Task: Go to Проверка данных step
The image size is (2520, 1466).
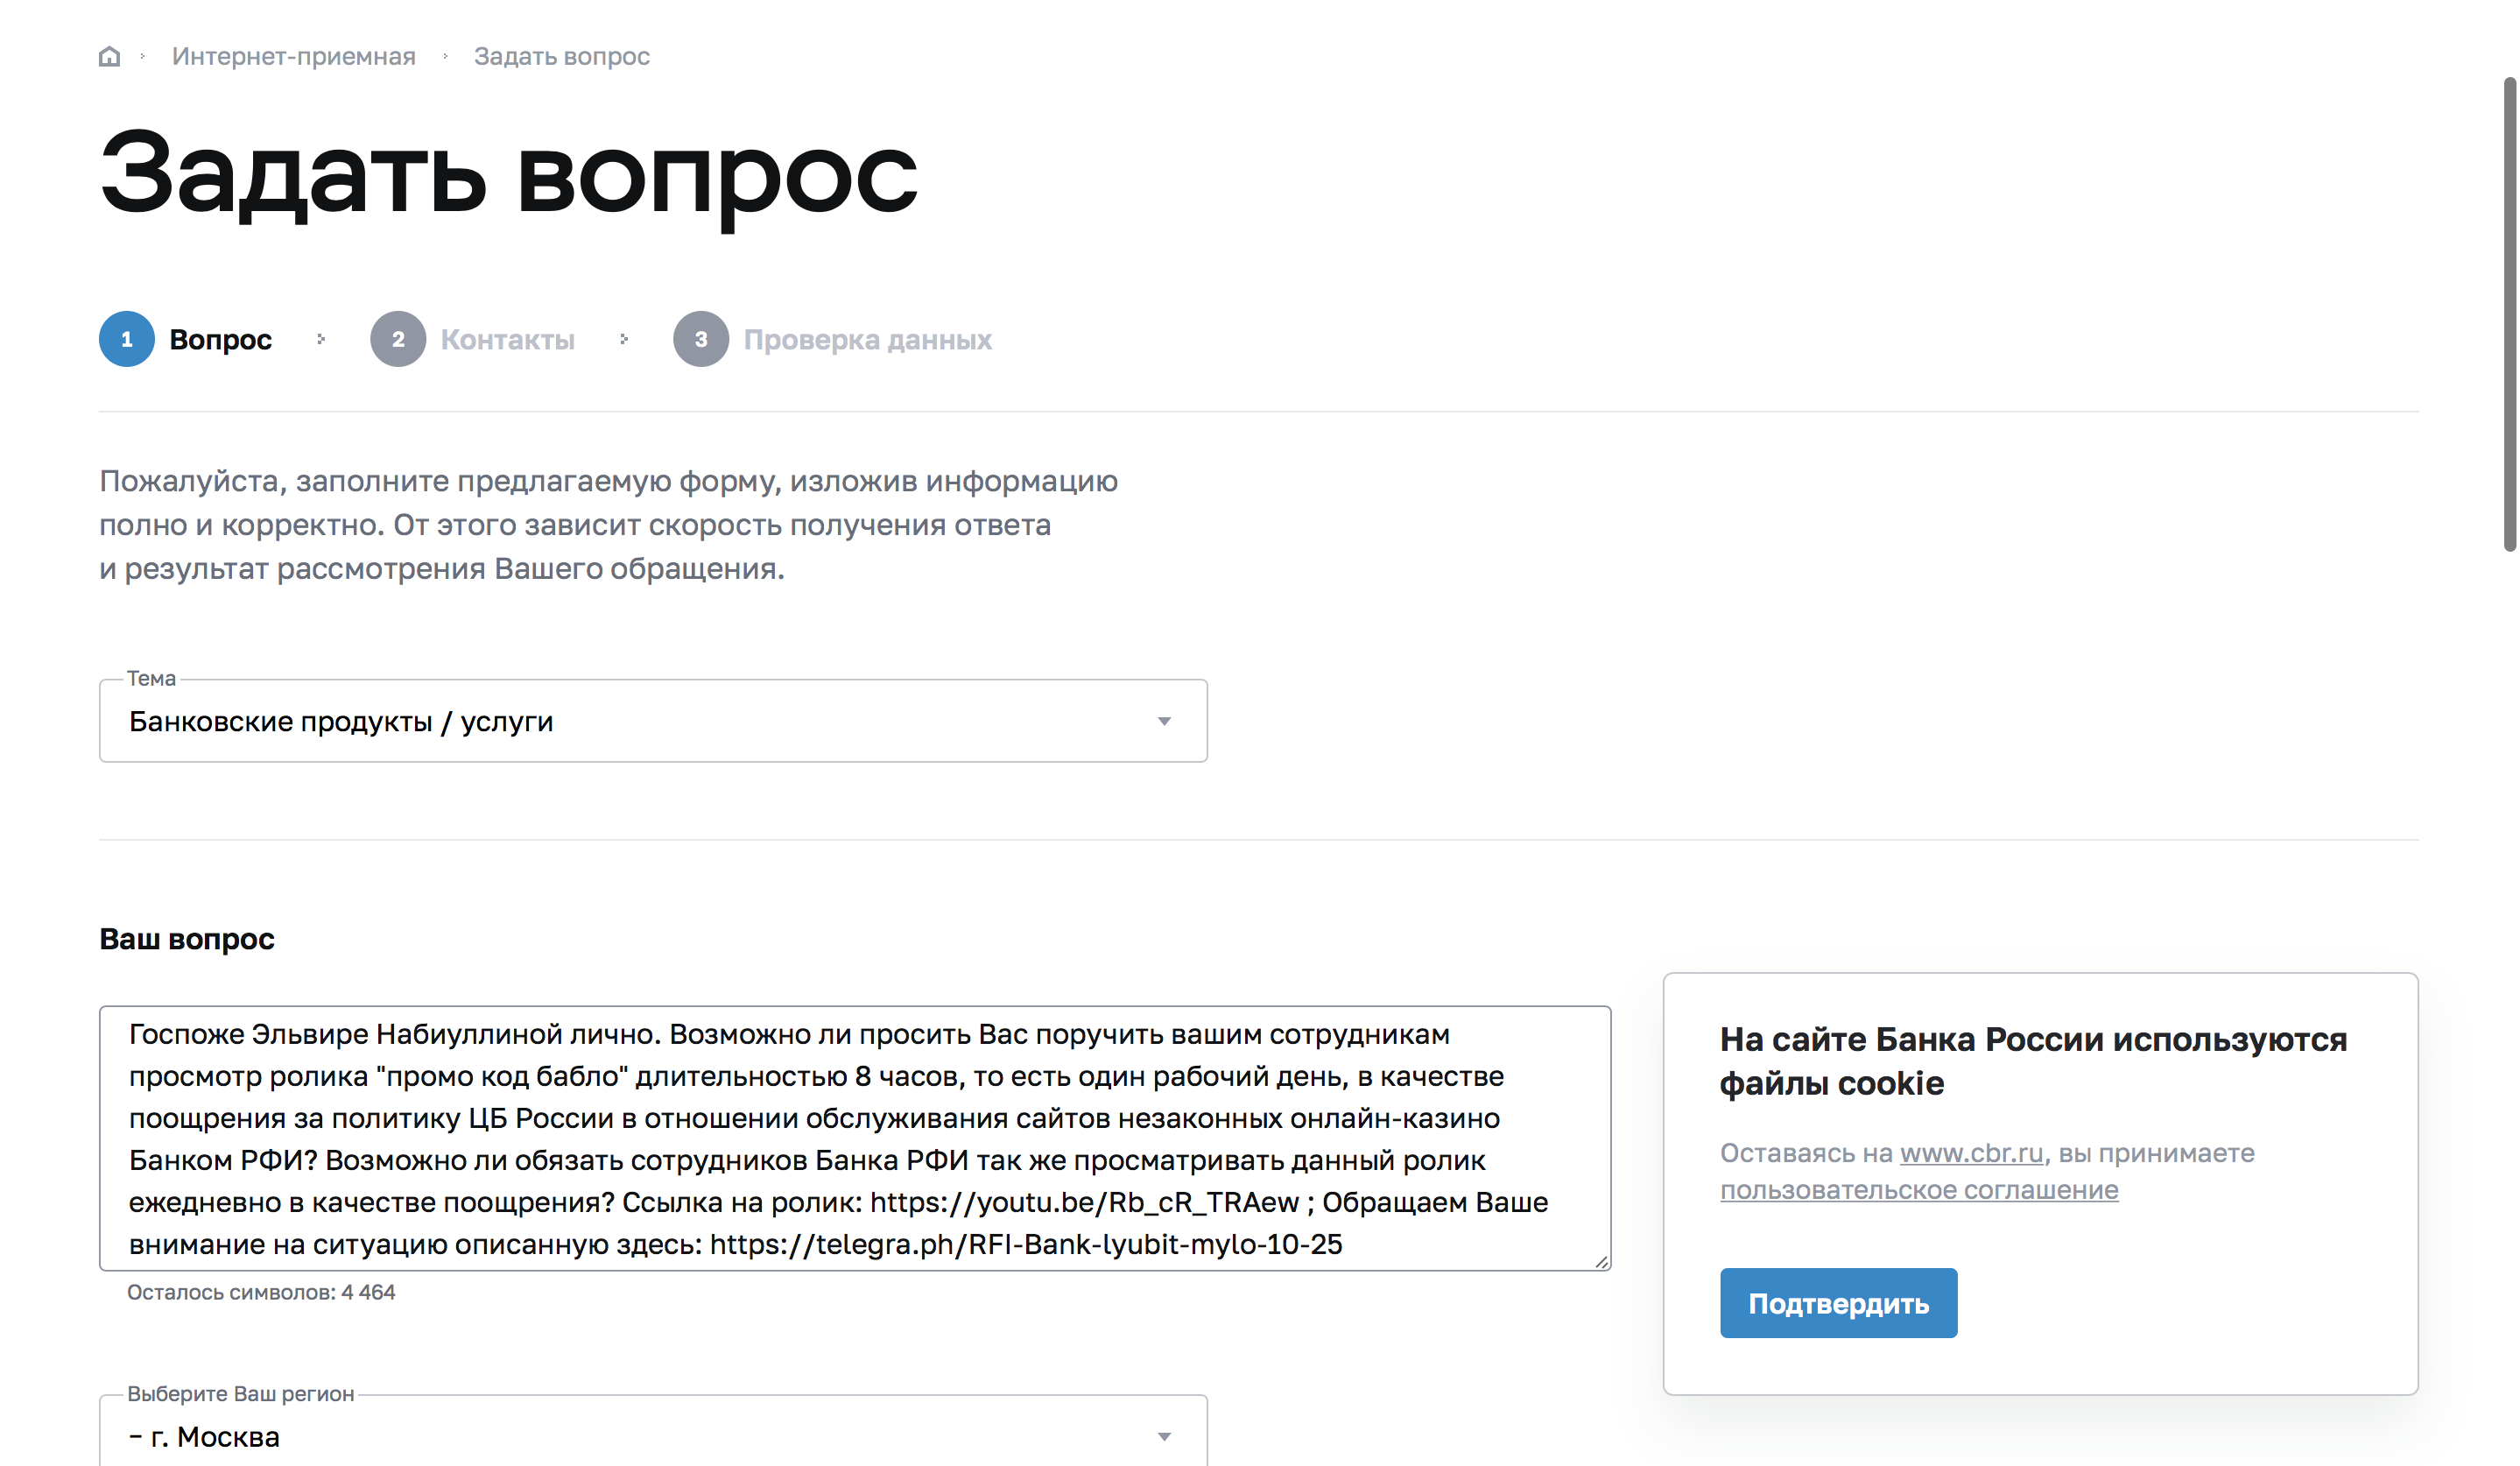Action: click(x=867, y=340)
